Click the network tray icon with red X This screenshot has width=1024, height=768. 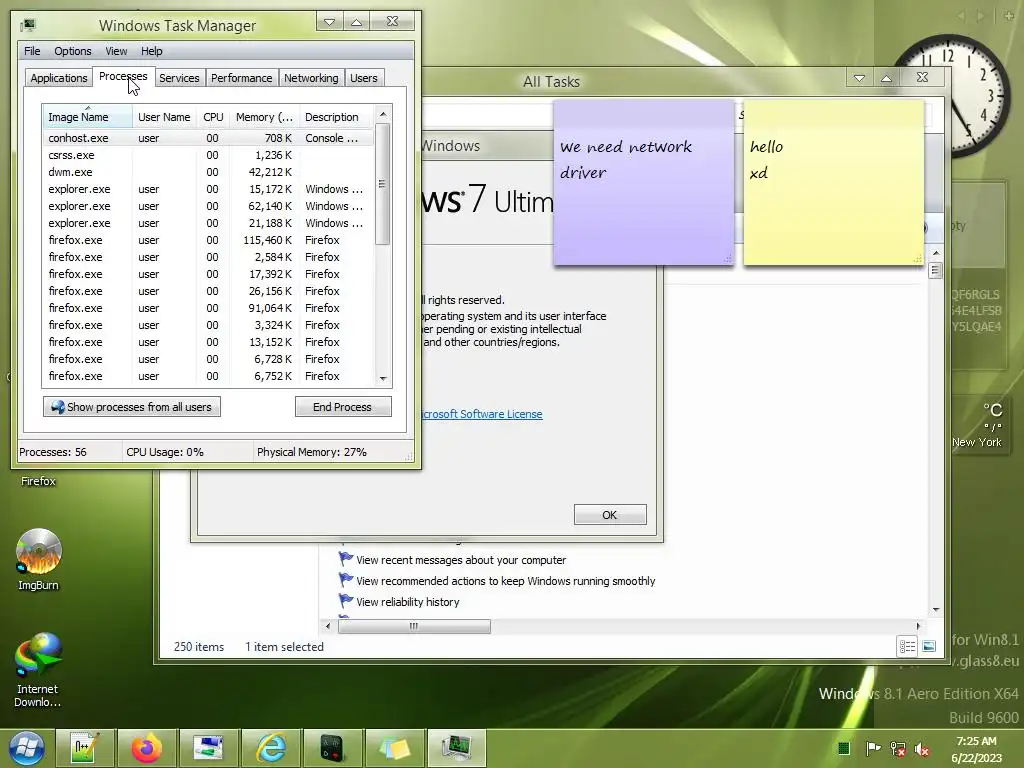pos(898,748)
